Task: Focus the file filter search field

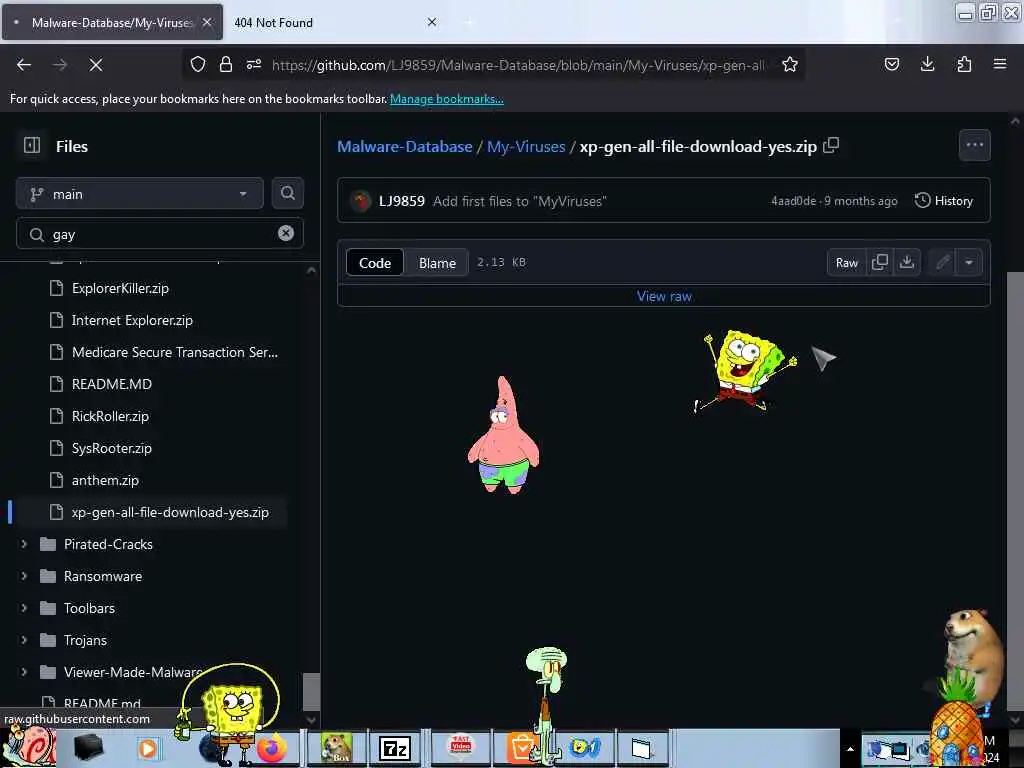Action: (x=160, y=233)
